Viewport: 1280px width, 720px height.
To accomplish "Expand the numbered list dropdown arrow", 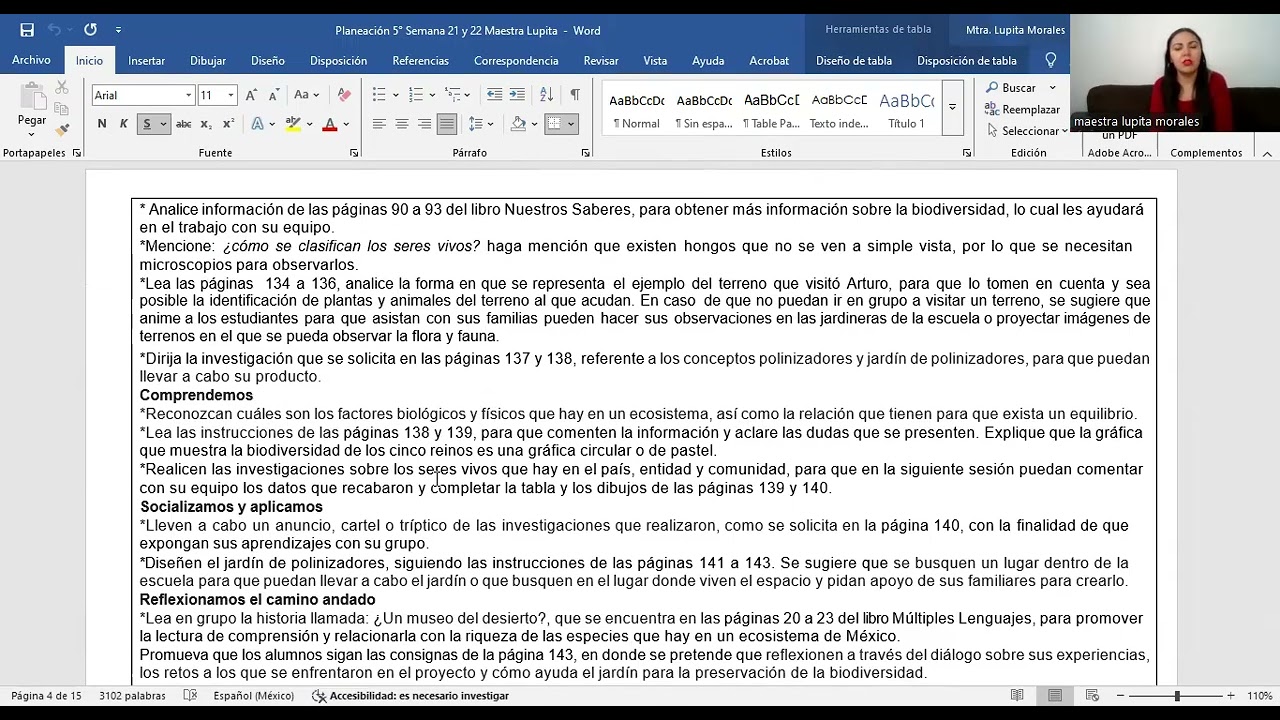I will pos(432,95).
